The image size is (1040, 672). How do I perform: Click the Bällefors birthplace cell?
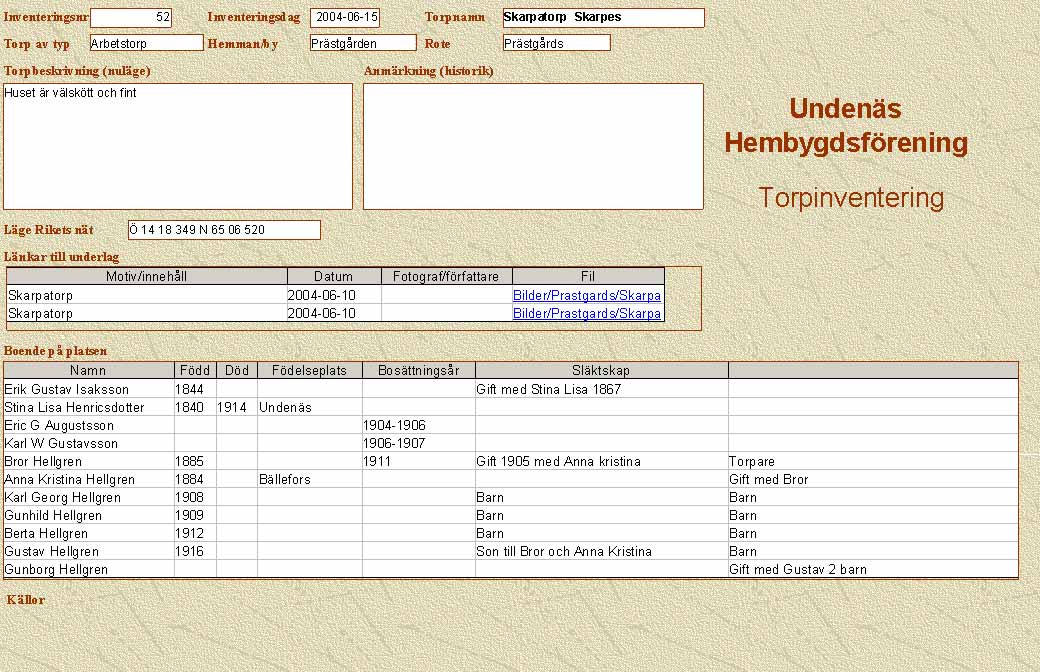(x=285, y=480)
